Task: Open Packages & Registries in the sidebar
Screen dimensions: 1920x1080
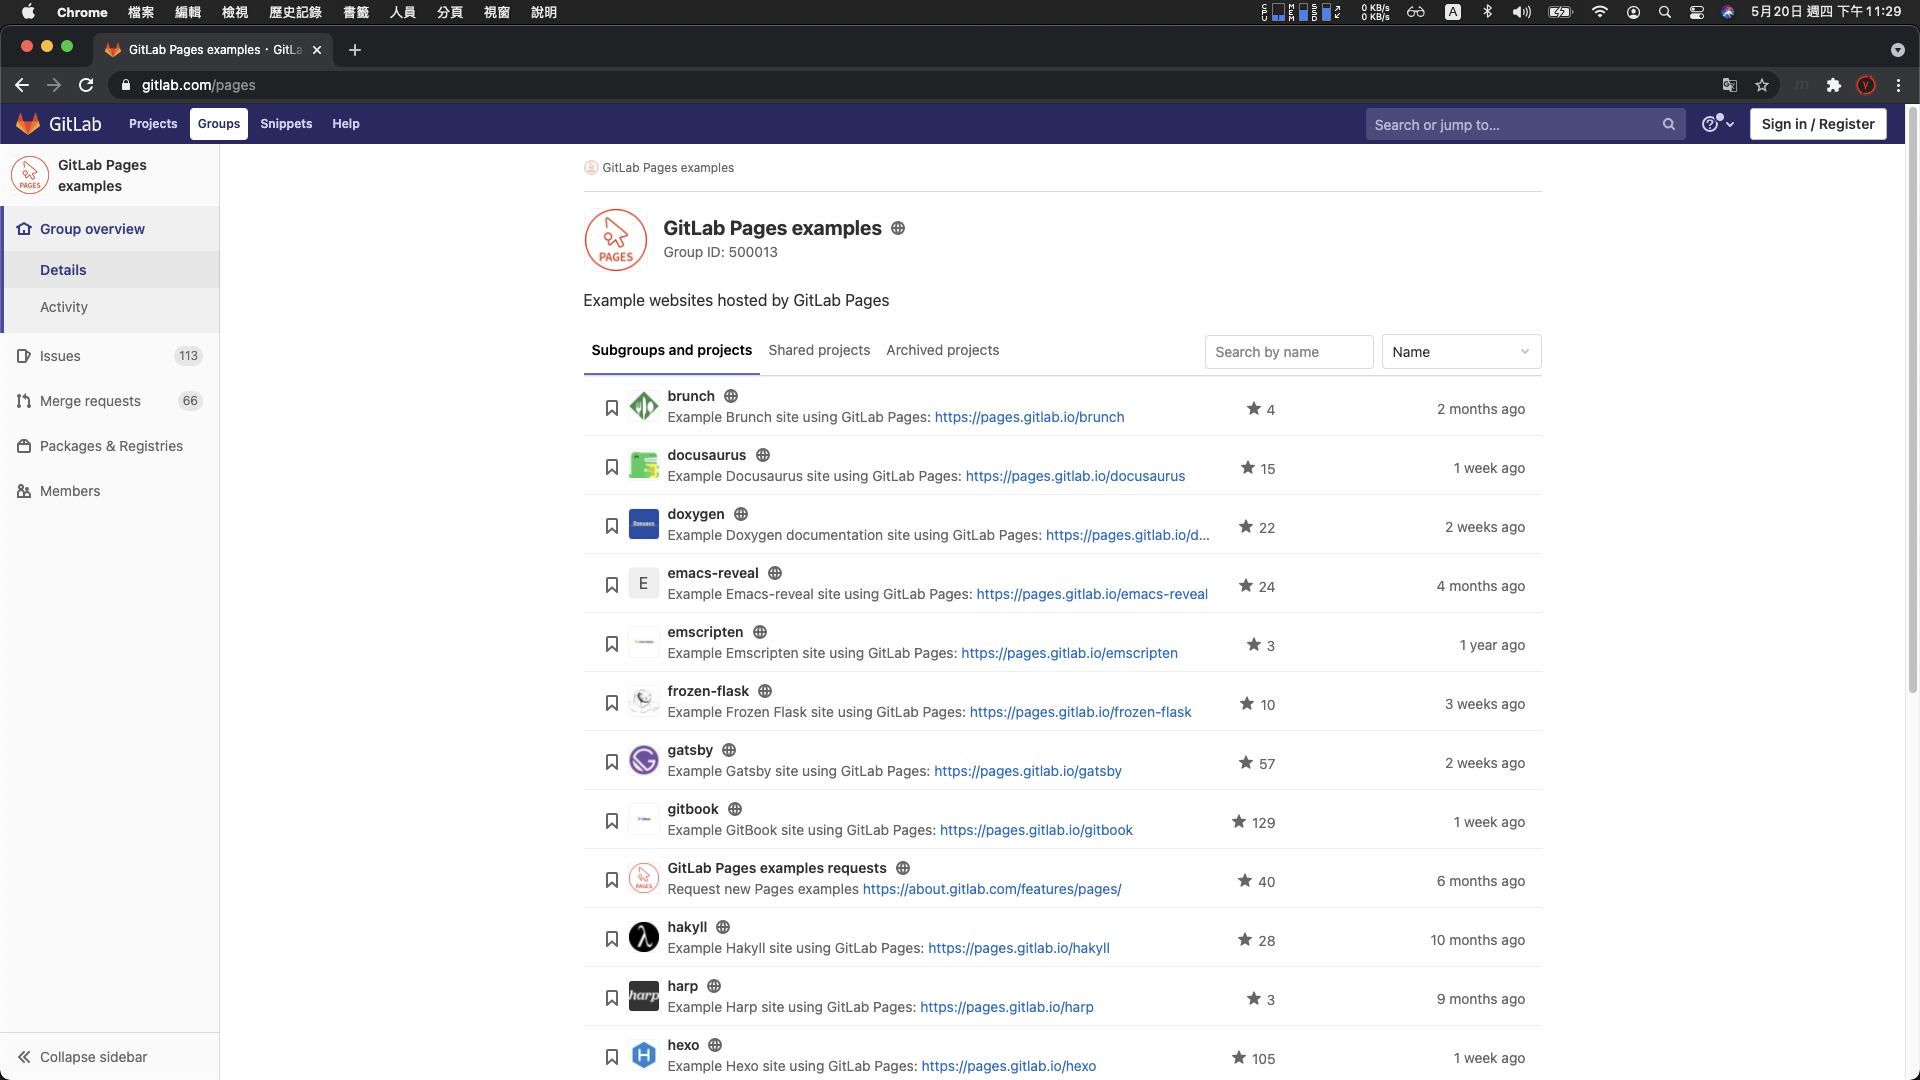Action: tap(110, 446)
